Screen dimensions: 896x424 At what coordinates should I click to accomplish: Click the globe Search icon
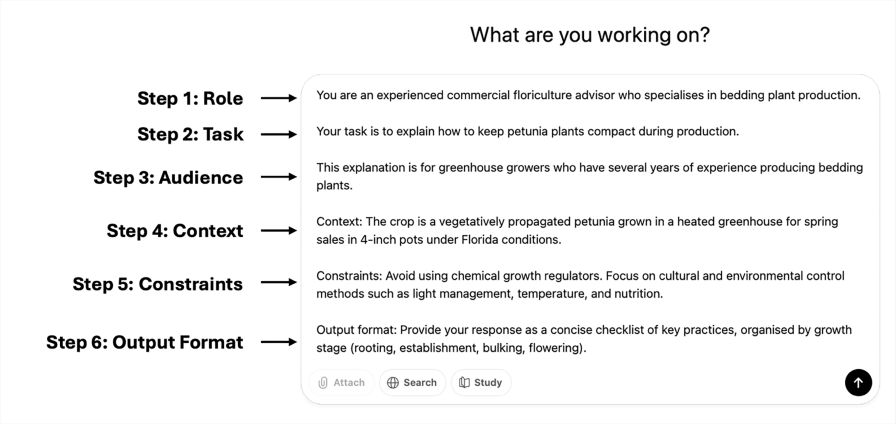click(x=393, y=382)
